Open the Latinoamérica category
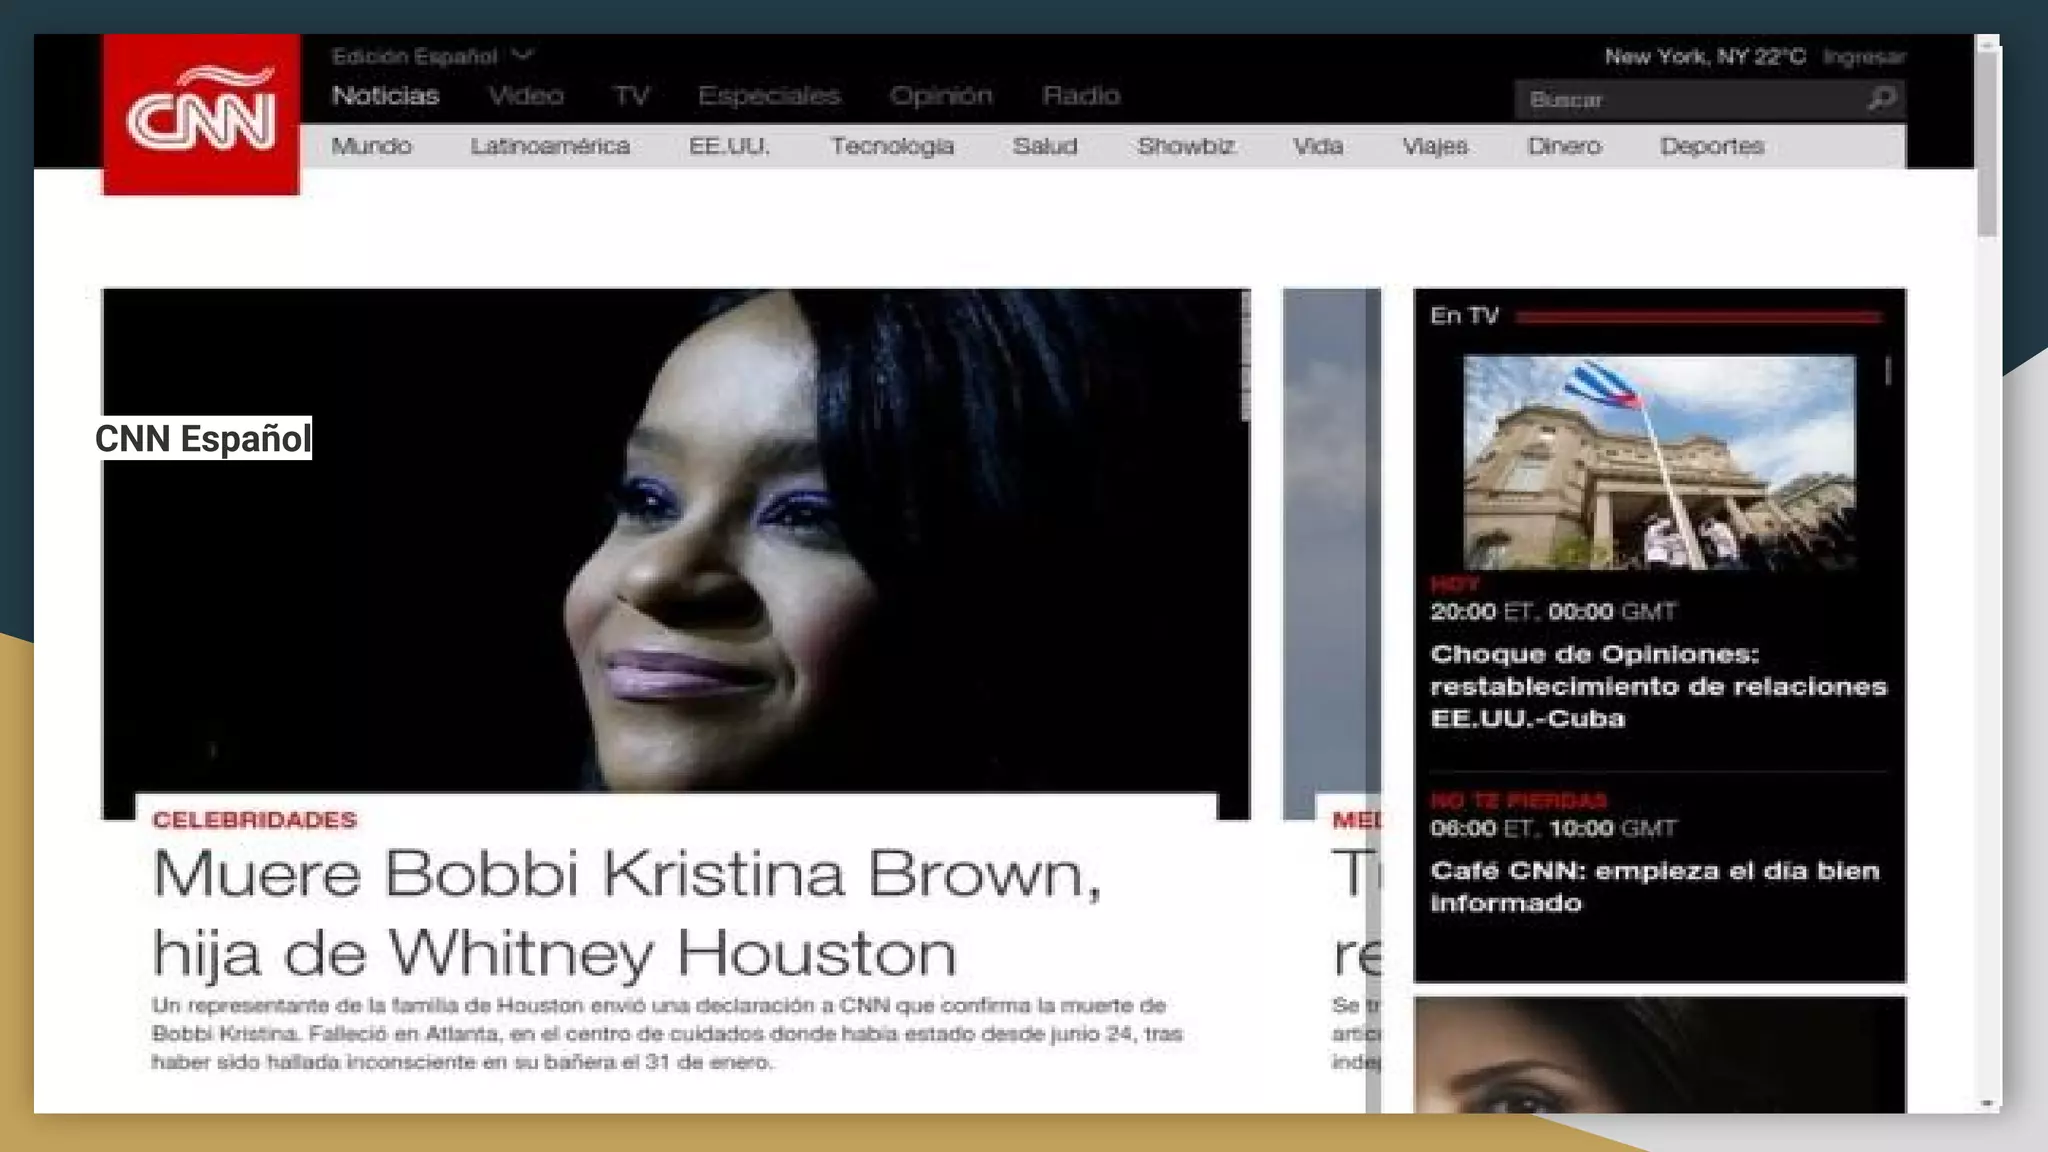The image size is (2048, 1152). coord(550,146)
